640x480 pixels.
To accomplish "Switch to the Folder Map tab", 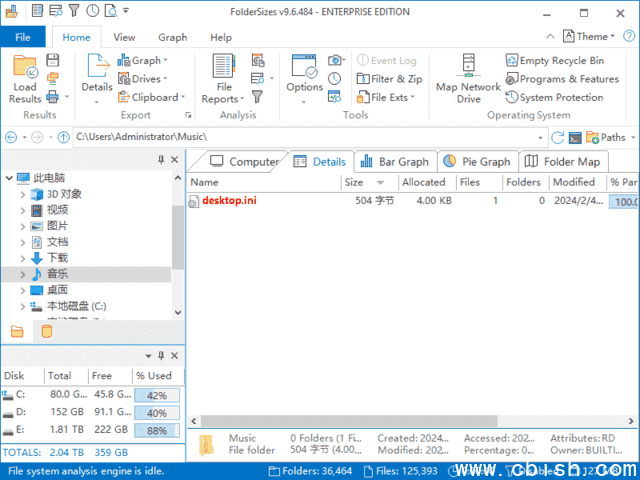I will point(562,162).
